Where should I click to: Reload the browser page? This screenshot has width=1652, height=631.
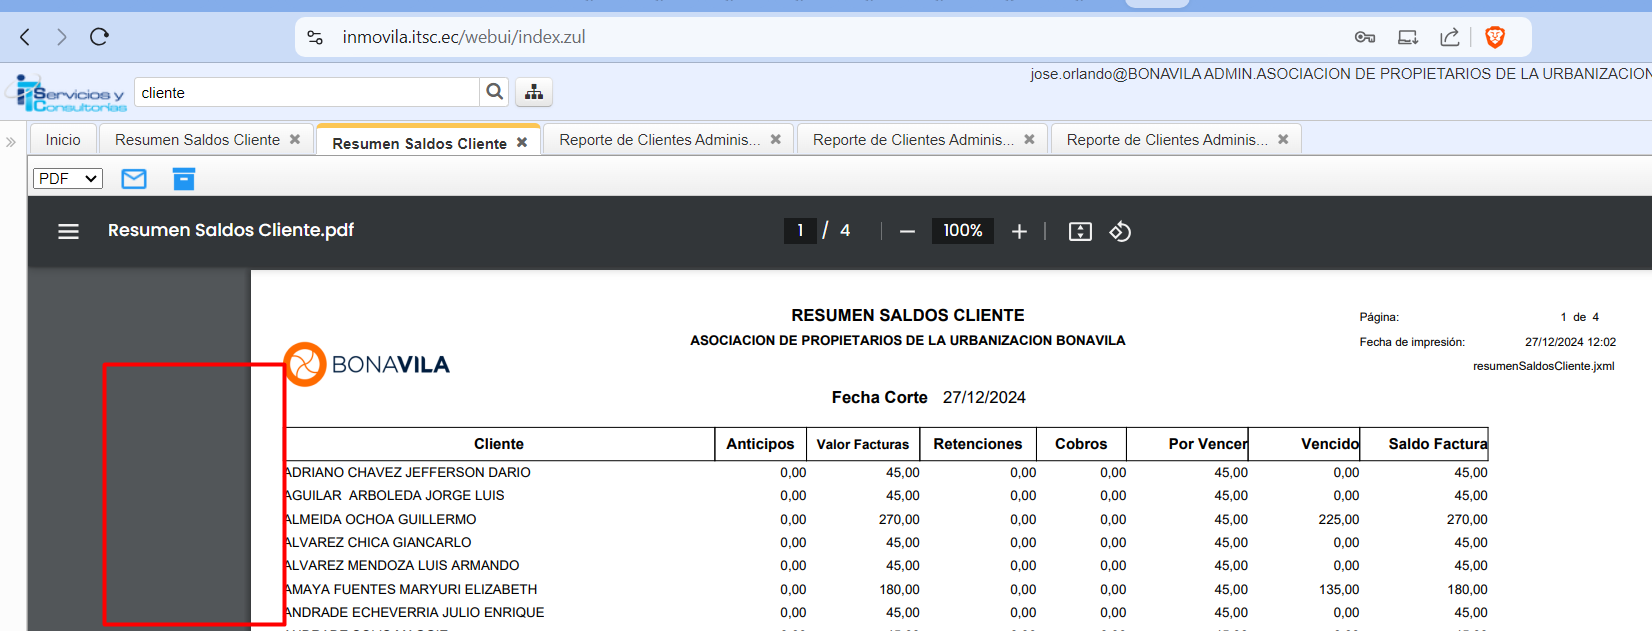pyautogui.click(x=99, y=37)
